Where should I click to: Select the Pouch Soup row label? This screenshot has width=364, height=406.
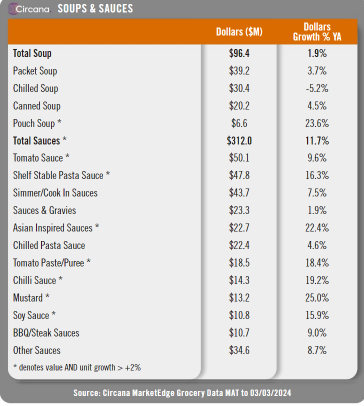point(37,123)
